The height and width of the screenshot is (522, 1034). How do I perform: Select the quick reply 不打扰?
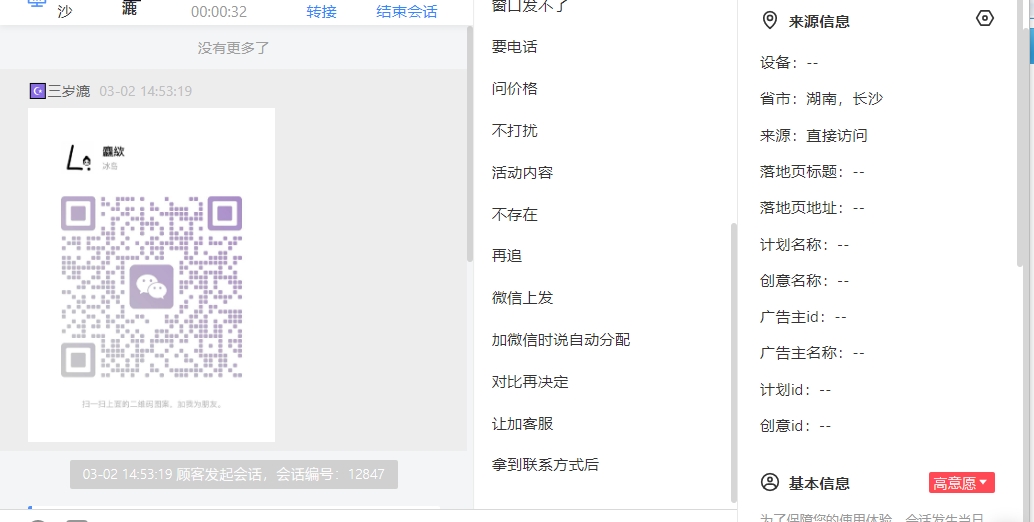pyautogui.click(x=514, y=130)
